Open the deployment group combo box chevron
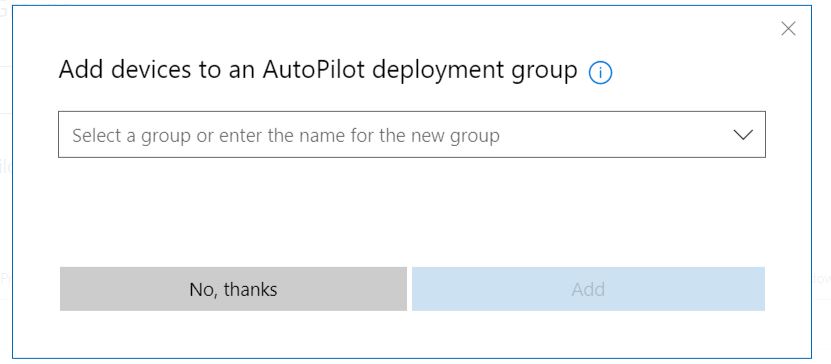The height and width of the screenshot is (364, 831). point(743,135)
